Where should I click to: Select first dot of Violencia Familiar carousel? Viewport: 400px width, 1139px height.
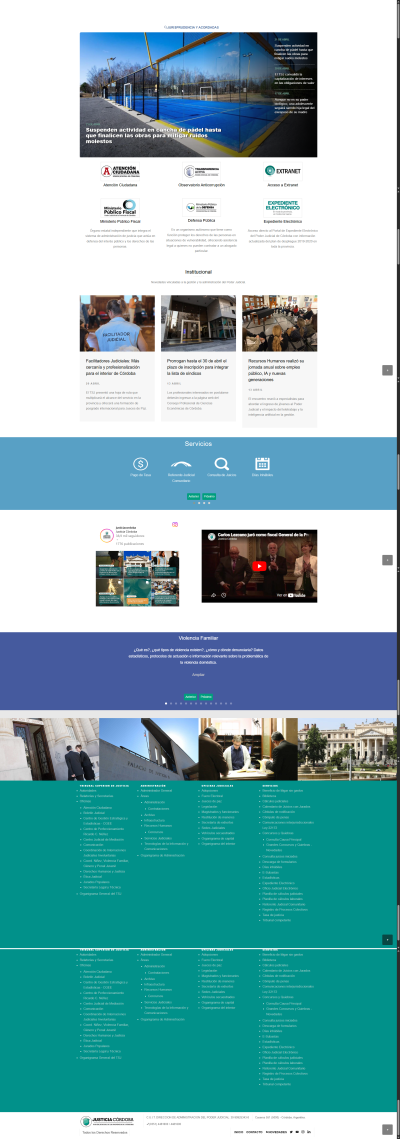click(166, 703)
